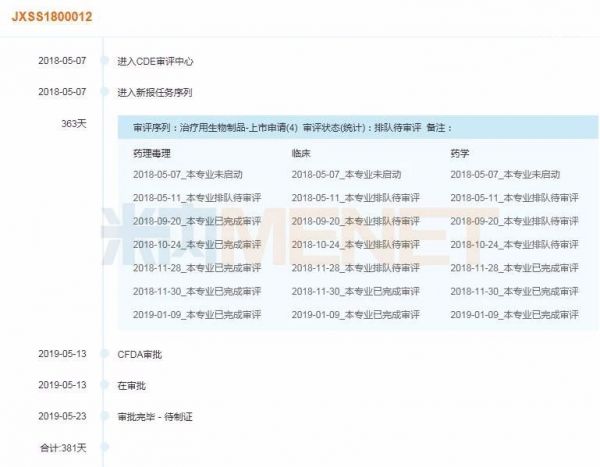Image resolution: width=600 pixels, height=467 pixels.
Task: Click 2018-11-30 entry in 药学 column
Action: pyautogui.click(x=514, y=290)
